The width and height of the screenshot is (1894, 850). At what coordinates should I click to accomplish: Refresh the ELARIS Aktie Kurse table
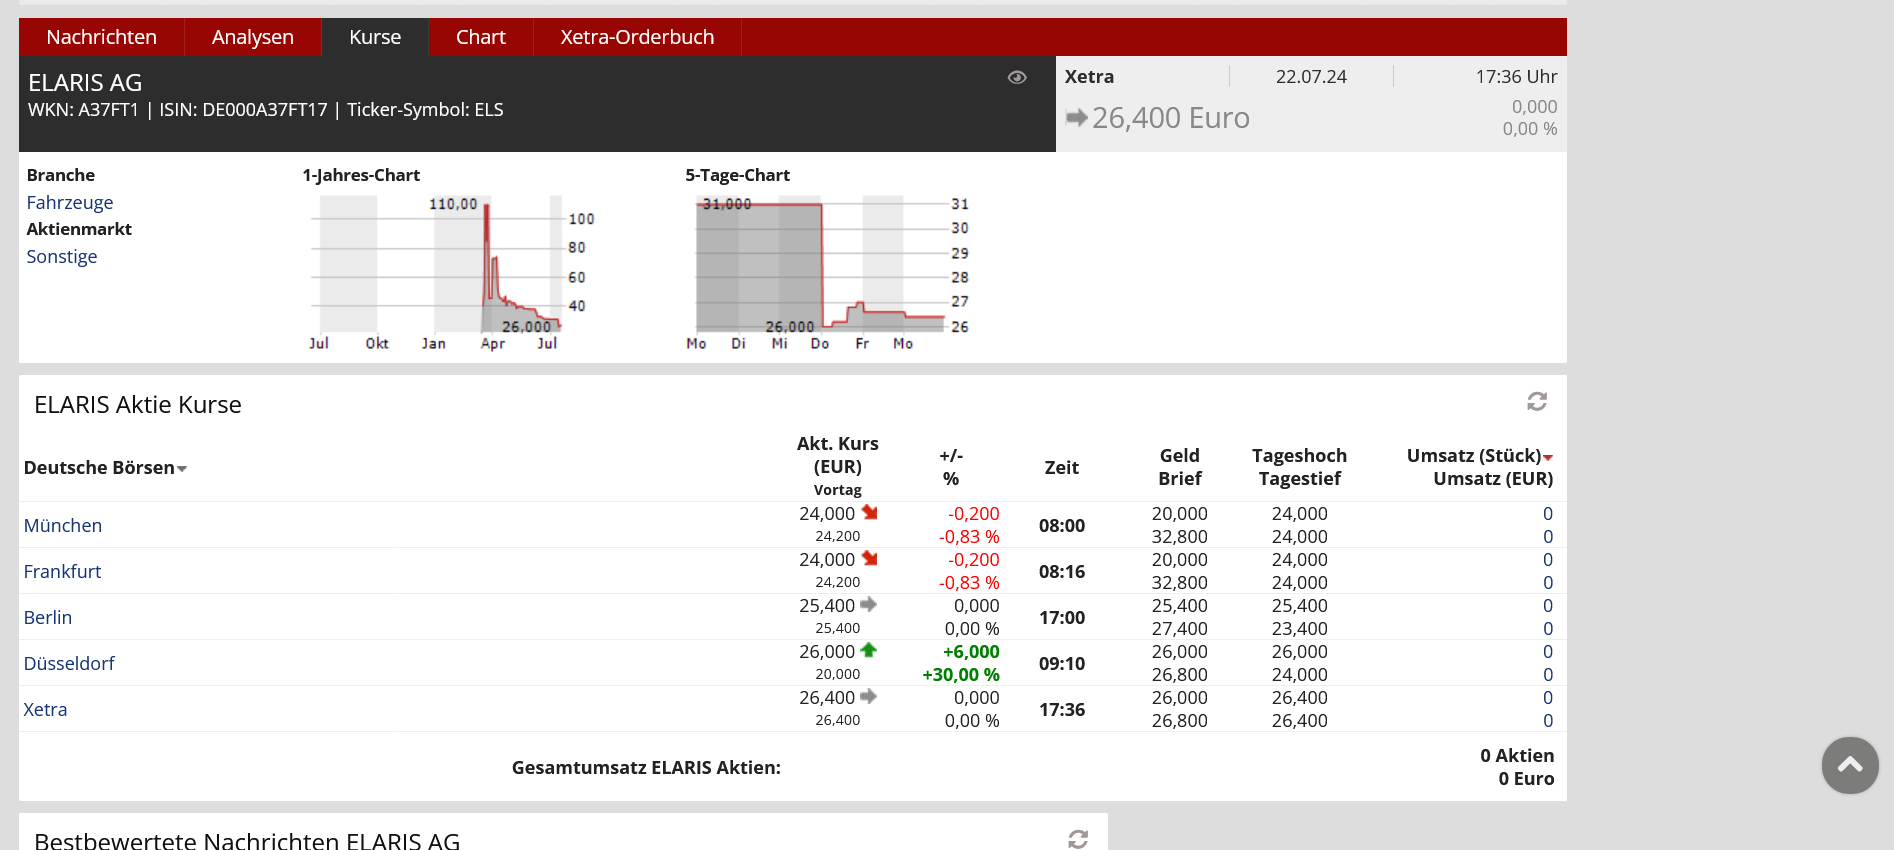tap(1537, 402)
